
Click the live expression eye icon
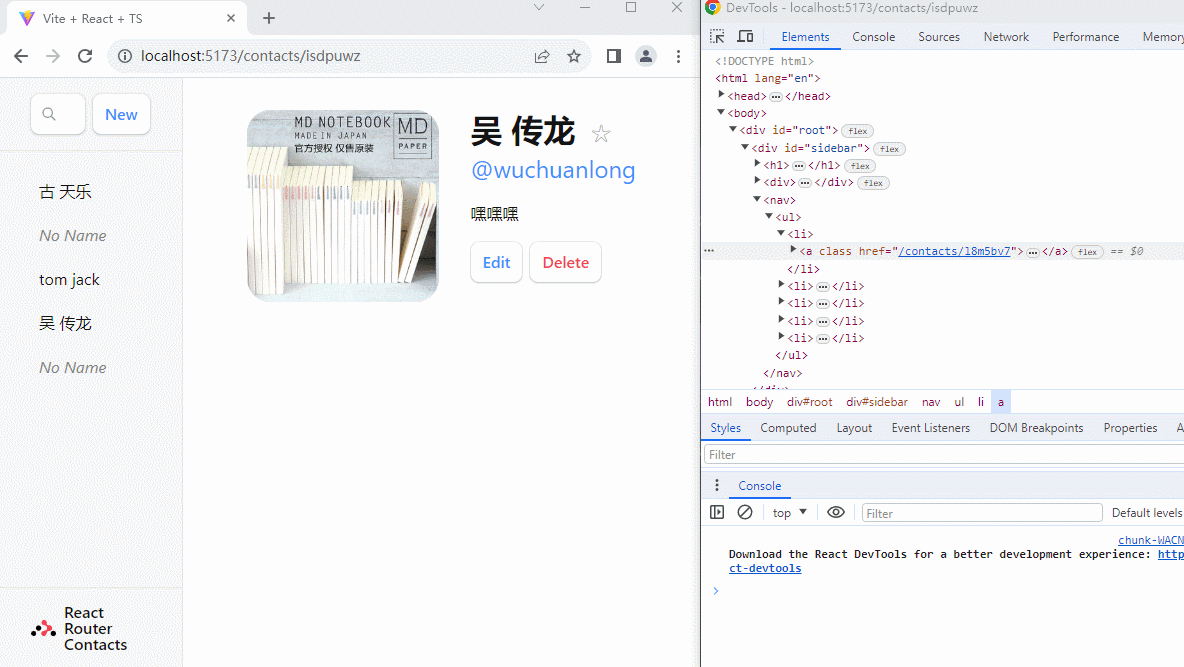(836, 512)
